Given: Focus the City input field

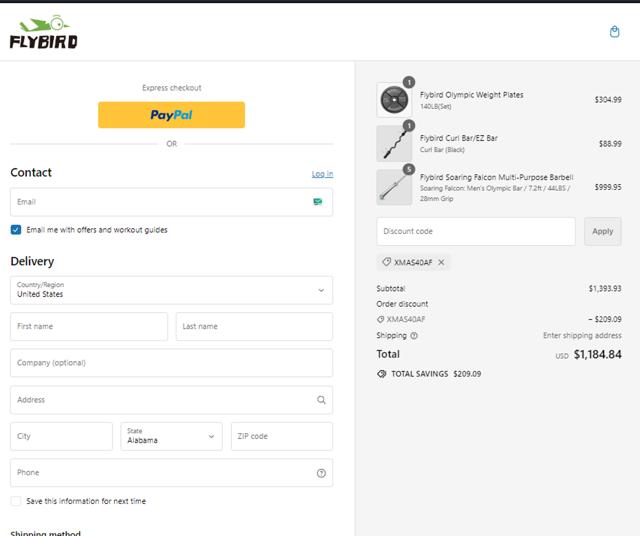Looking at the screenshot, I should [61, 436].
